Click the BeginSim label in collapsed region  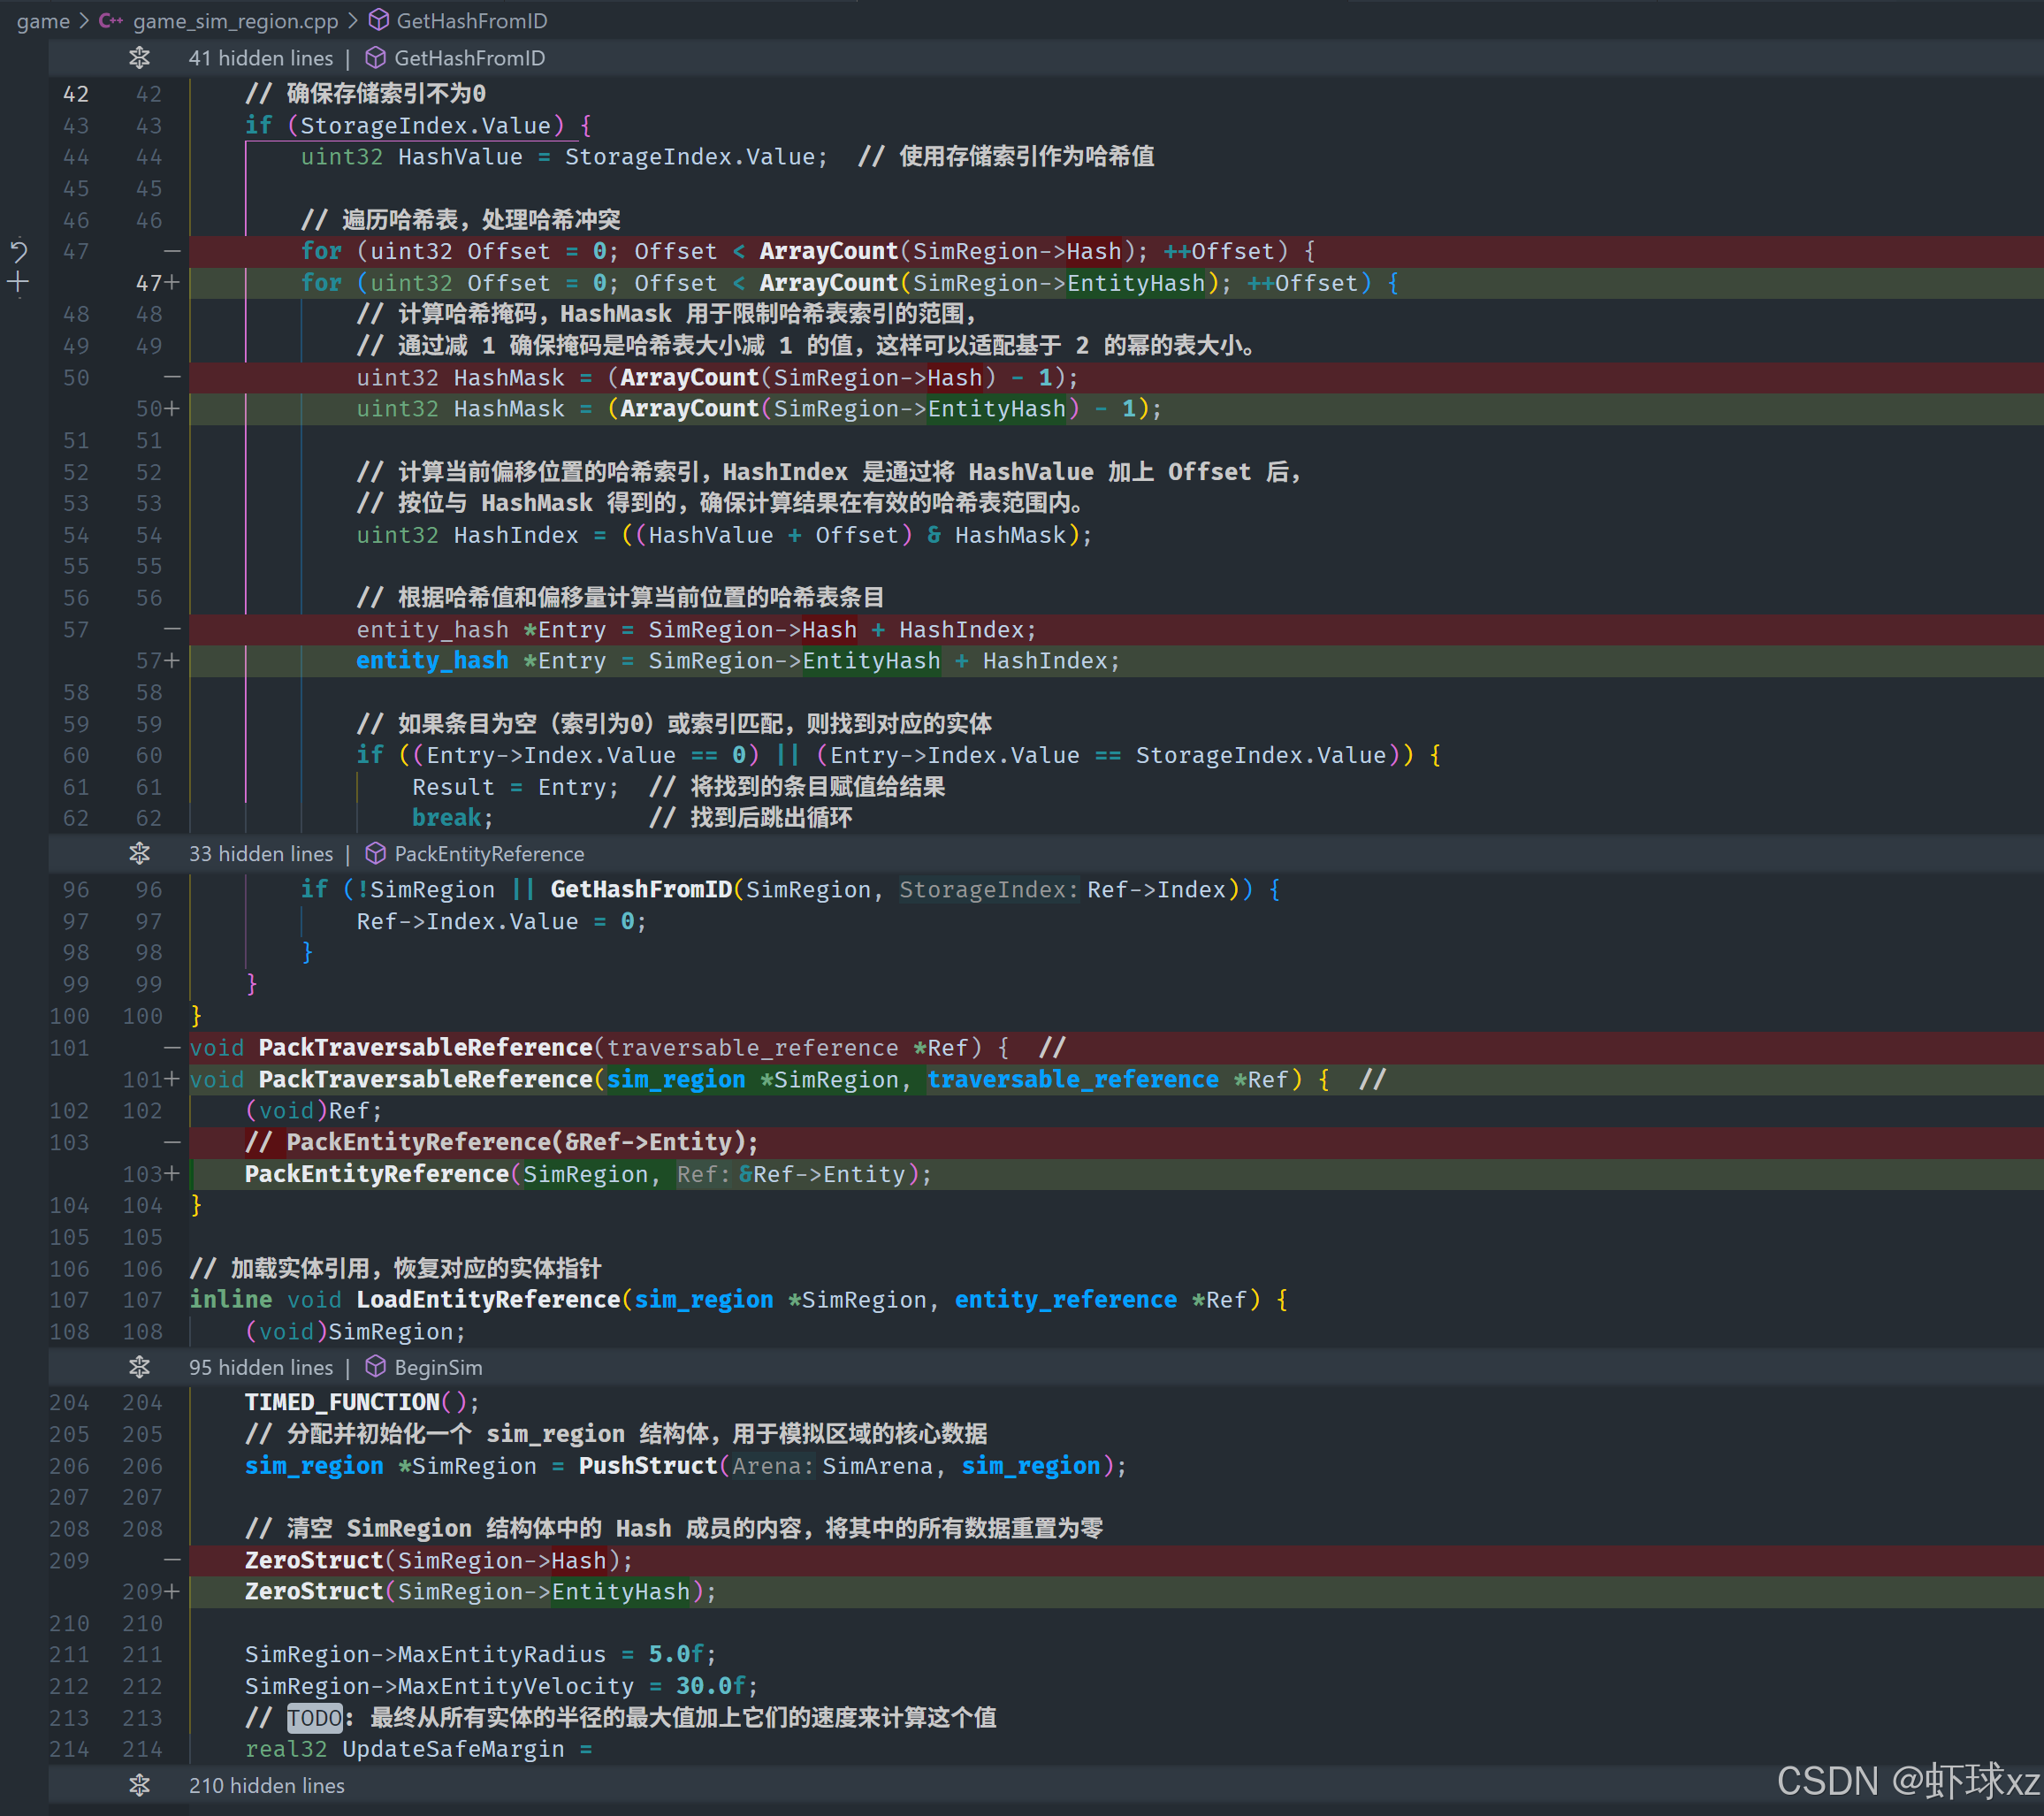coord(438,1367)
